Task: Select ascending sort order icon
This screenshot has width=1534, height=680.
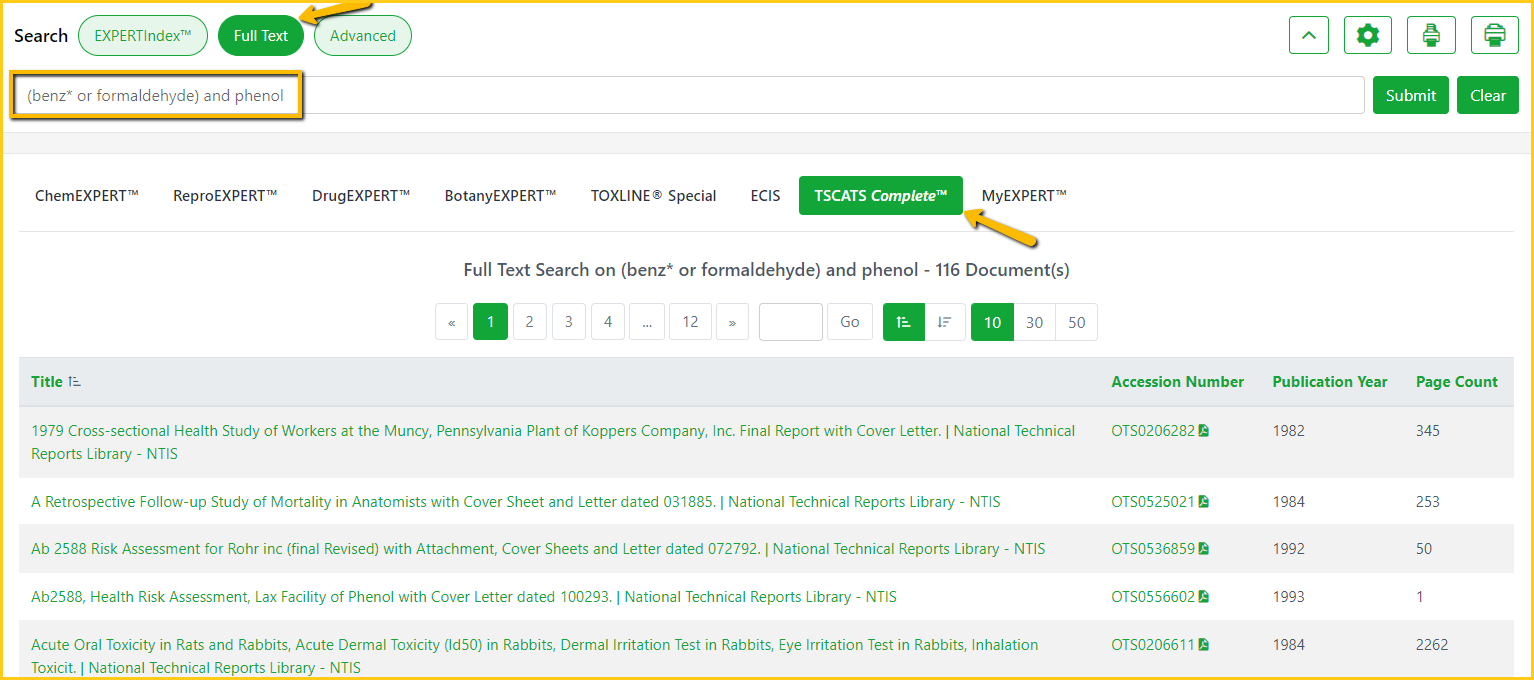Action: 904,322
